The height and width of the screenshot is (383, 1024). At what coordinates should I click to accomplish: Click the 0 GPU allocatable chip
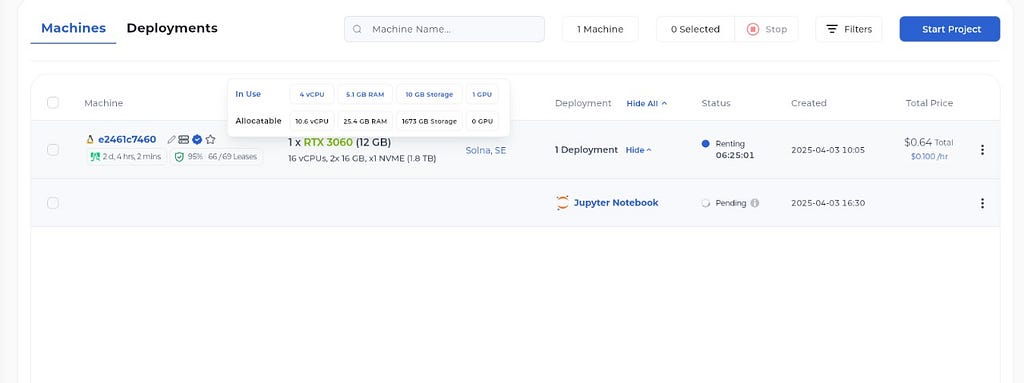[x=482, y=121]
